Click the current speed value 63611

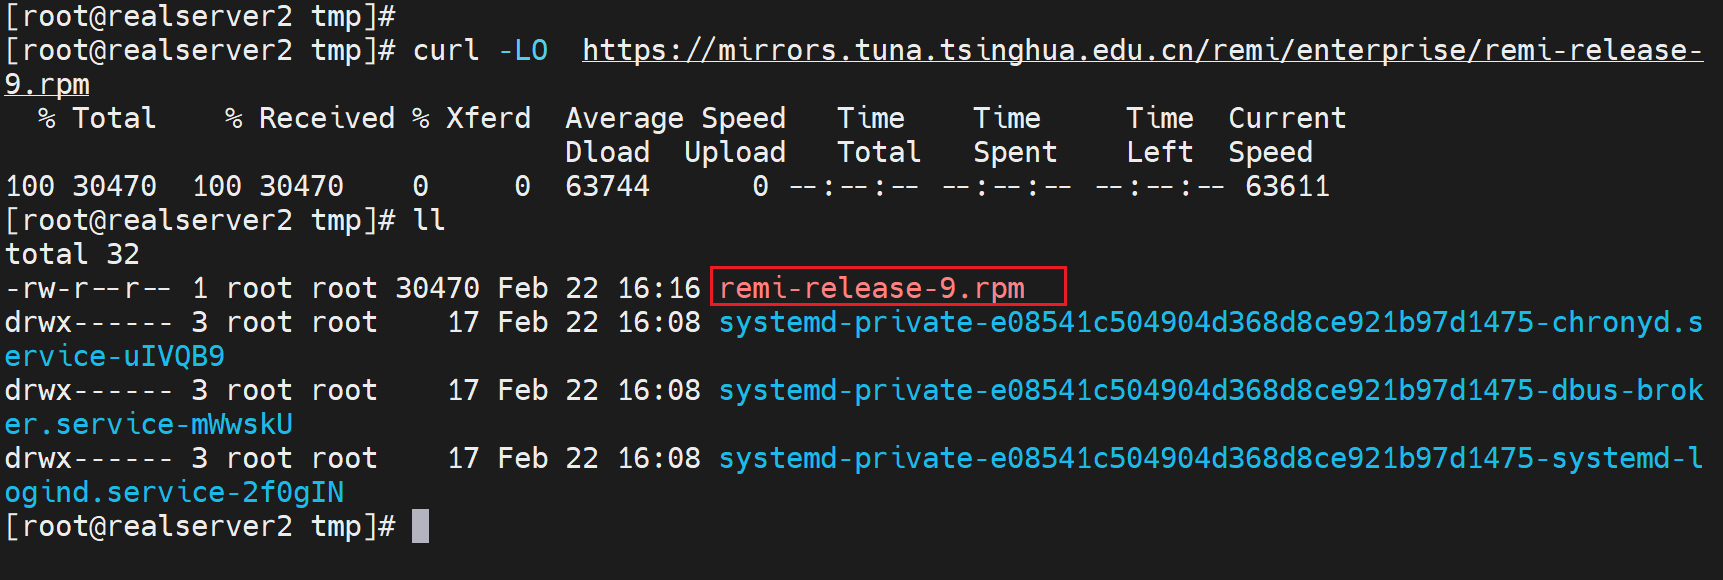[x=1287, y=186]
